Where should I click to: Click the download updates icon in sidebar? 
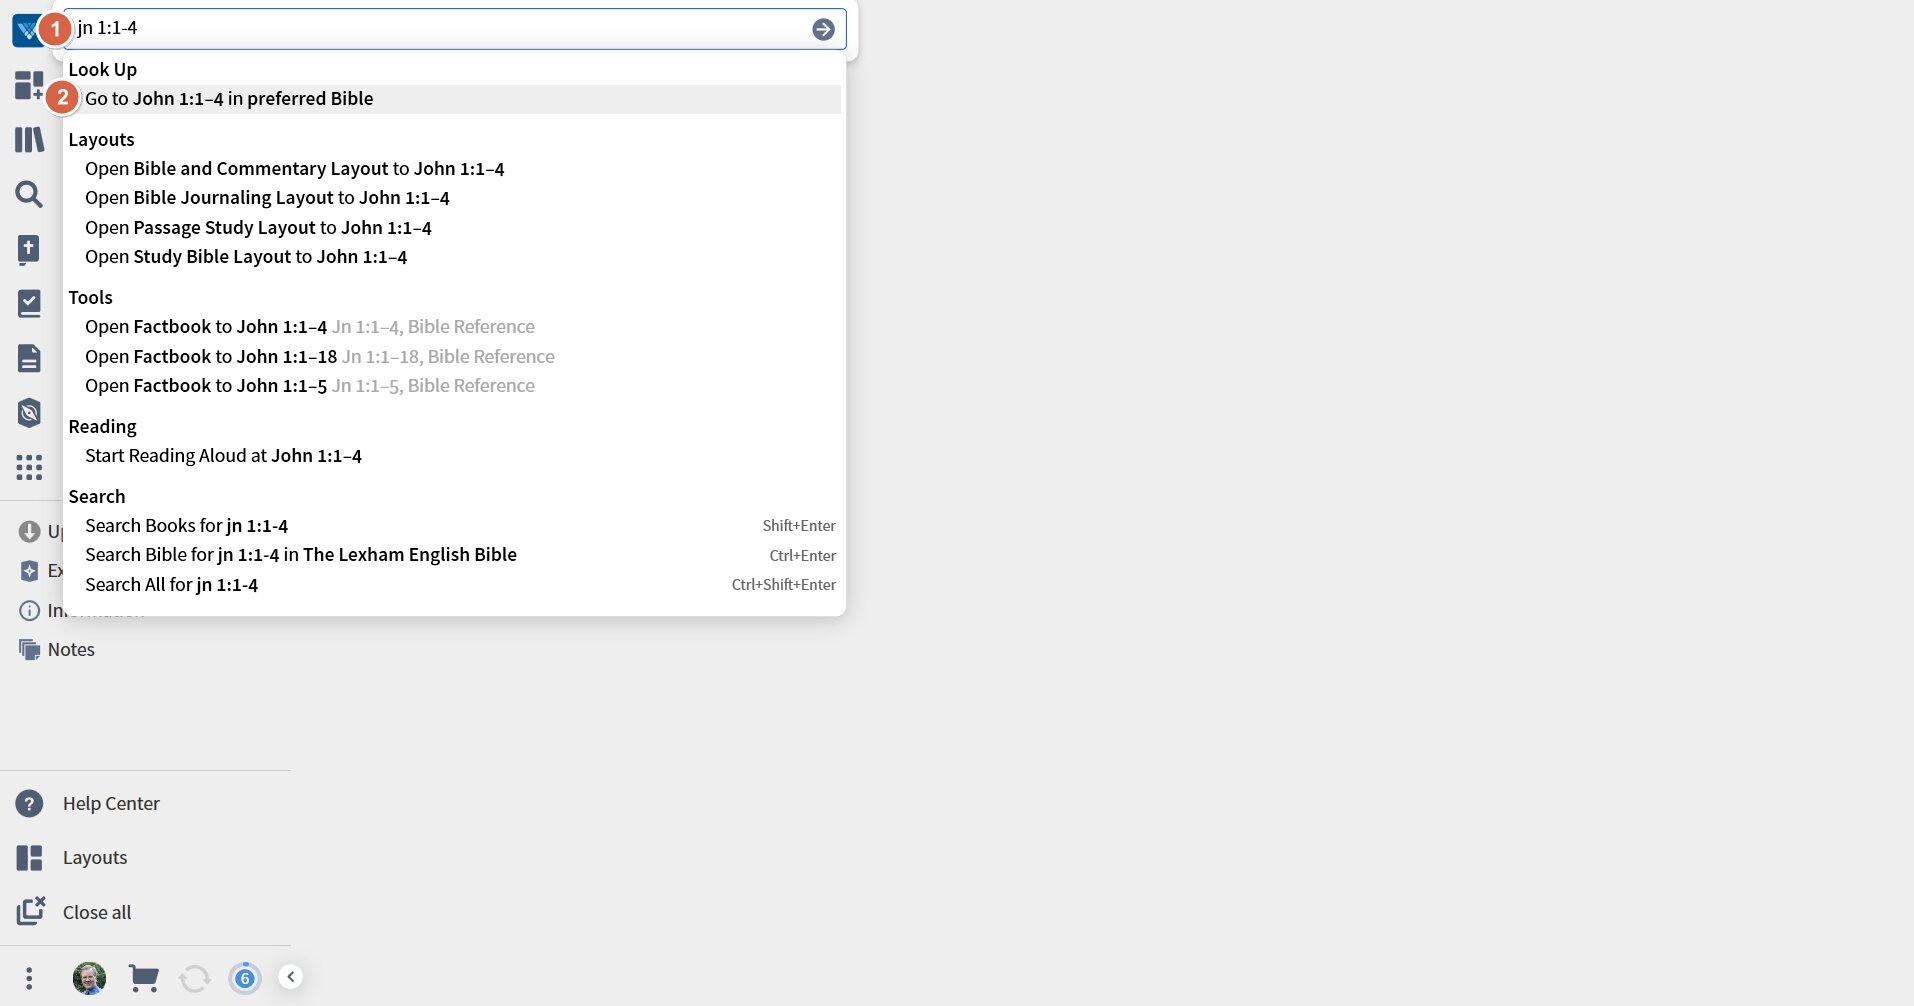pyautogui.click(x=29, y=532)
